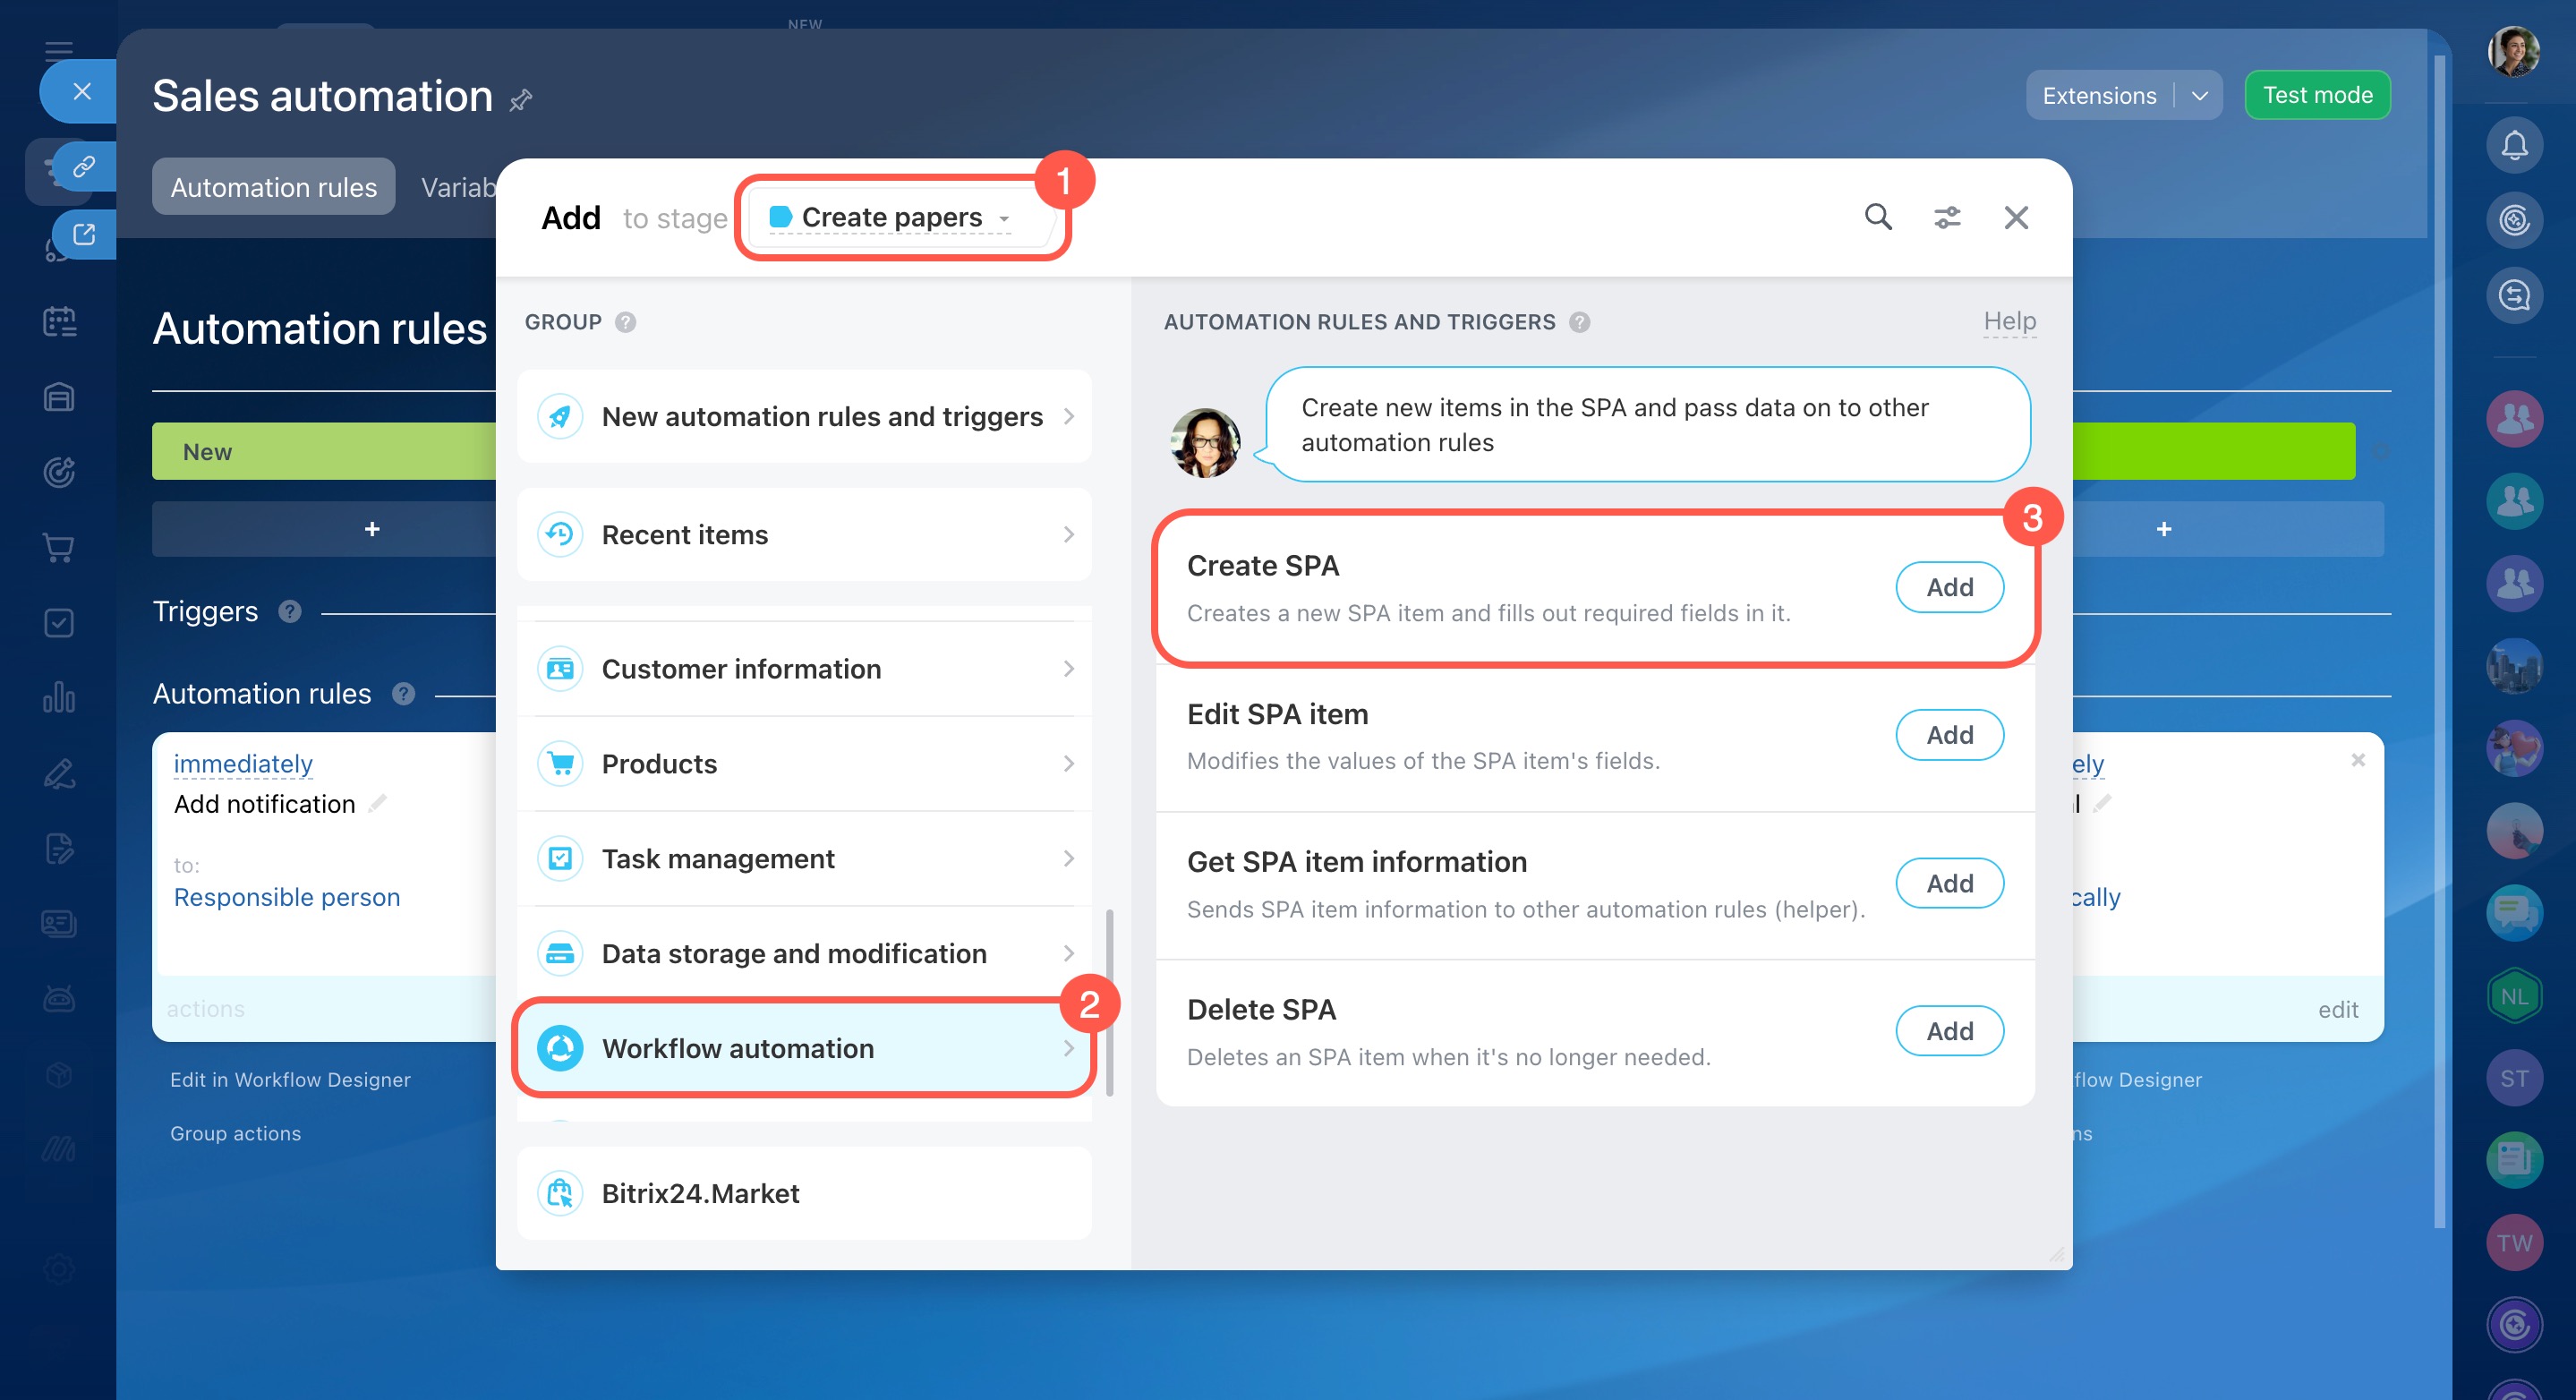Image resolution: width=2576 pixels, height=1400 pixels.
Task: Open the shopping cart icon in left sidebar
Action: point(59,548)
